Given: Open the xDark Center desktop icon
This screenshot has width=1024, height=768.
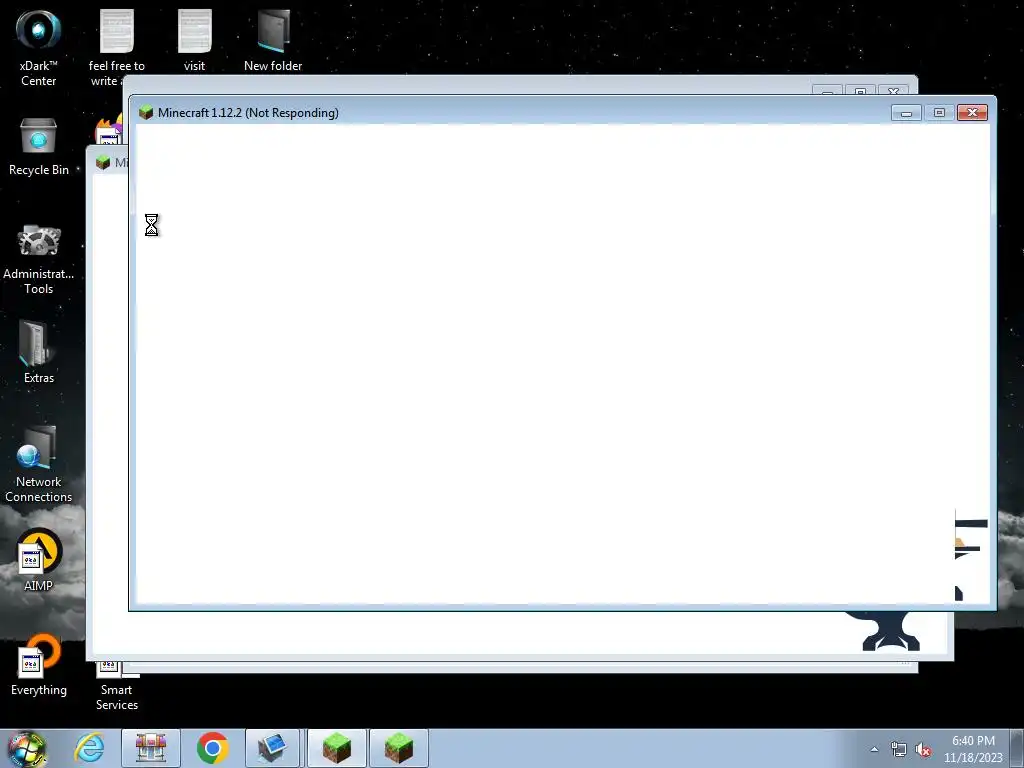Looking at the screenshot, I should pos(39,48).
